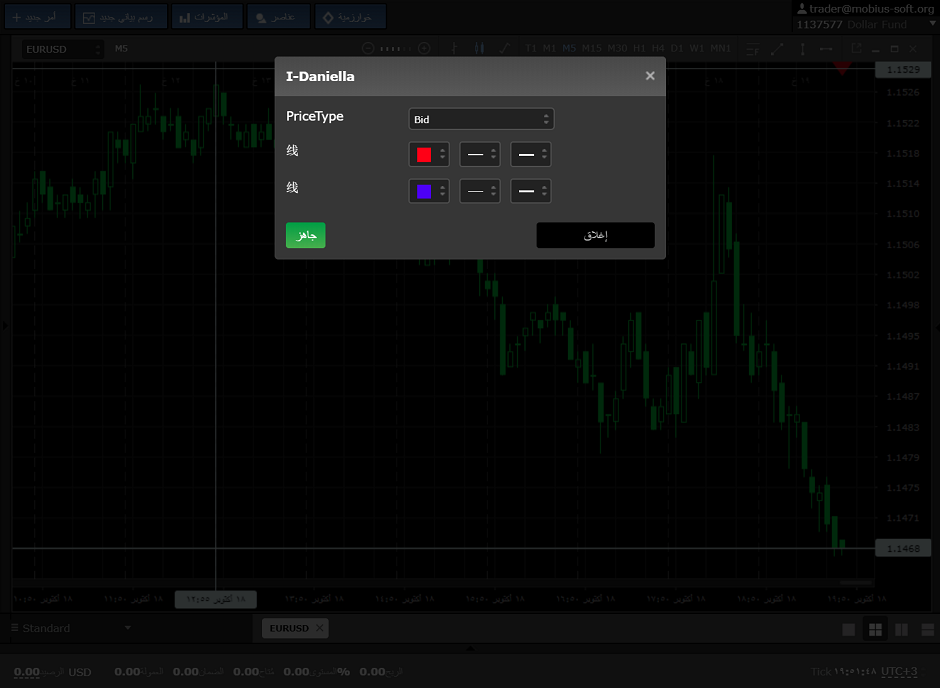Click the Fibonacci levels tool icon
The width and height of the screenshot is (940, 688).
coord(752,49)
